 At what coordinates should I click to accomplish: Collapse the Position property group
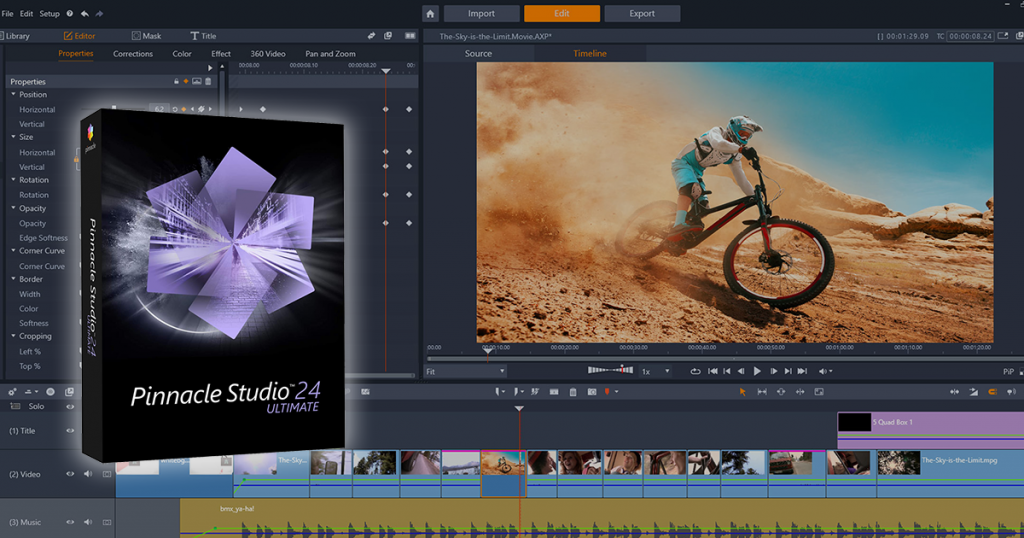pyautogui.click(x=14, y=95)
